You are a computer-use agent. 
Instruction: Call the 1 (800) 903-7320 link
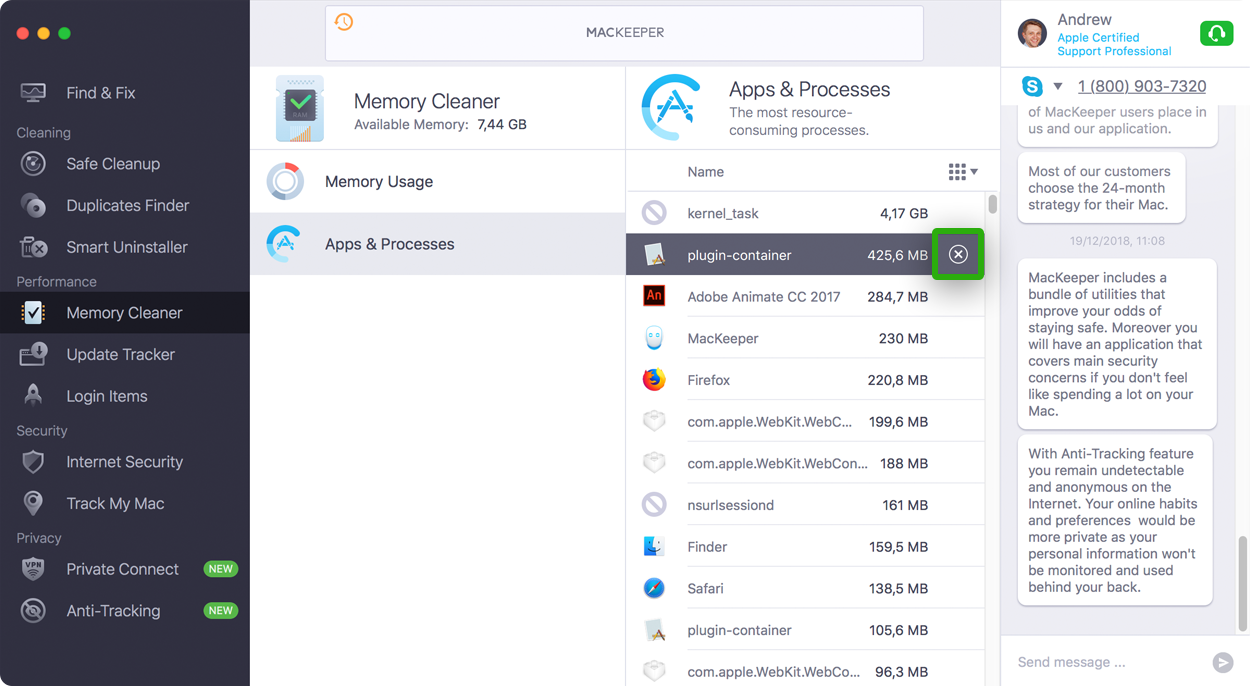pyautogui.click(x=1142, y=86)
